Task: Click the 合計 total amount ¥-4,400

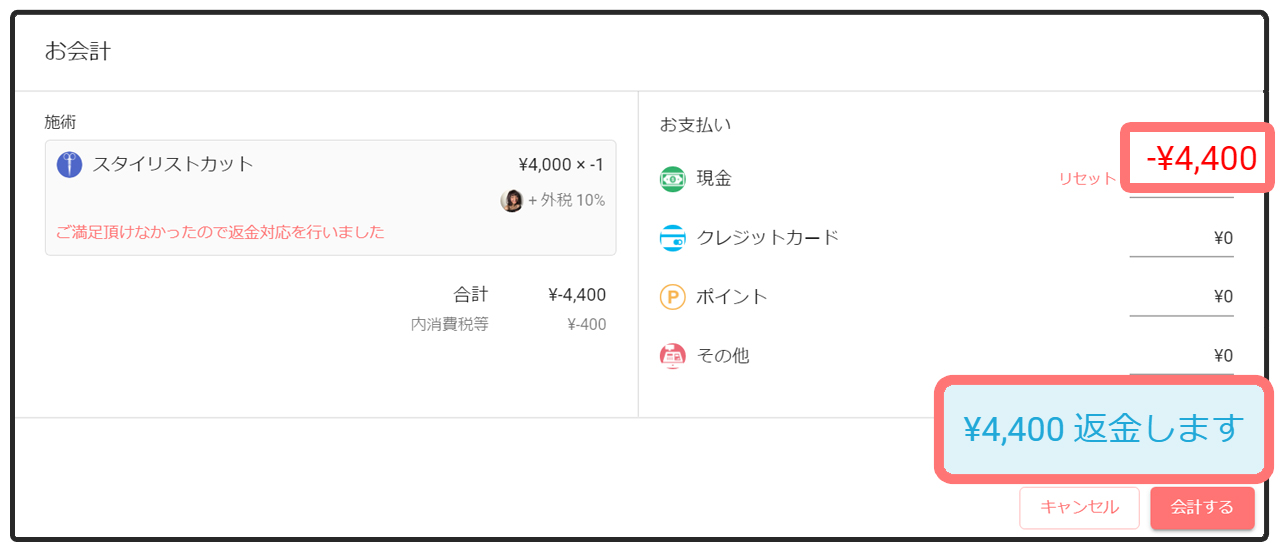Action: tap(577, 295)
